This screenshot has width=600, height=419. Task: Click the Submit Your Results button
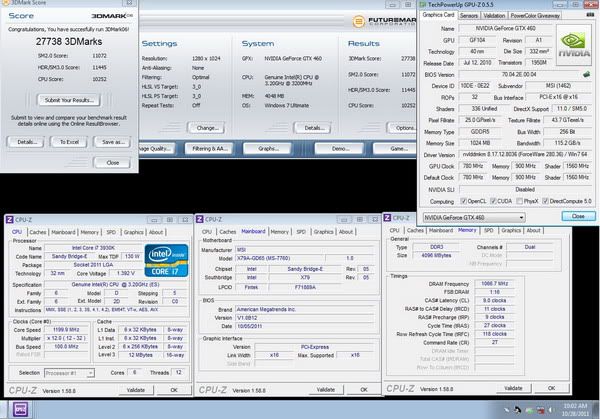(x=69, y=100)
